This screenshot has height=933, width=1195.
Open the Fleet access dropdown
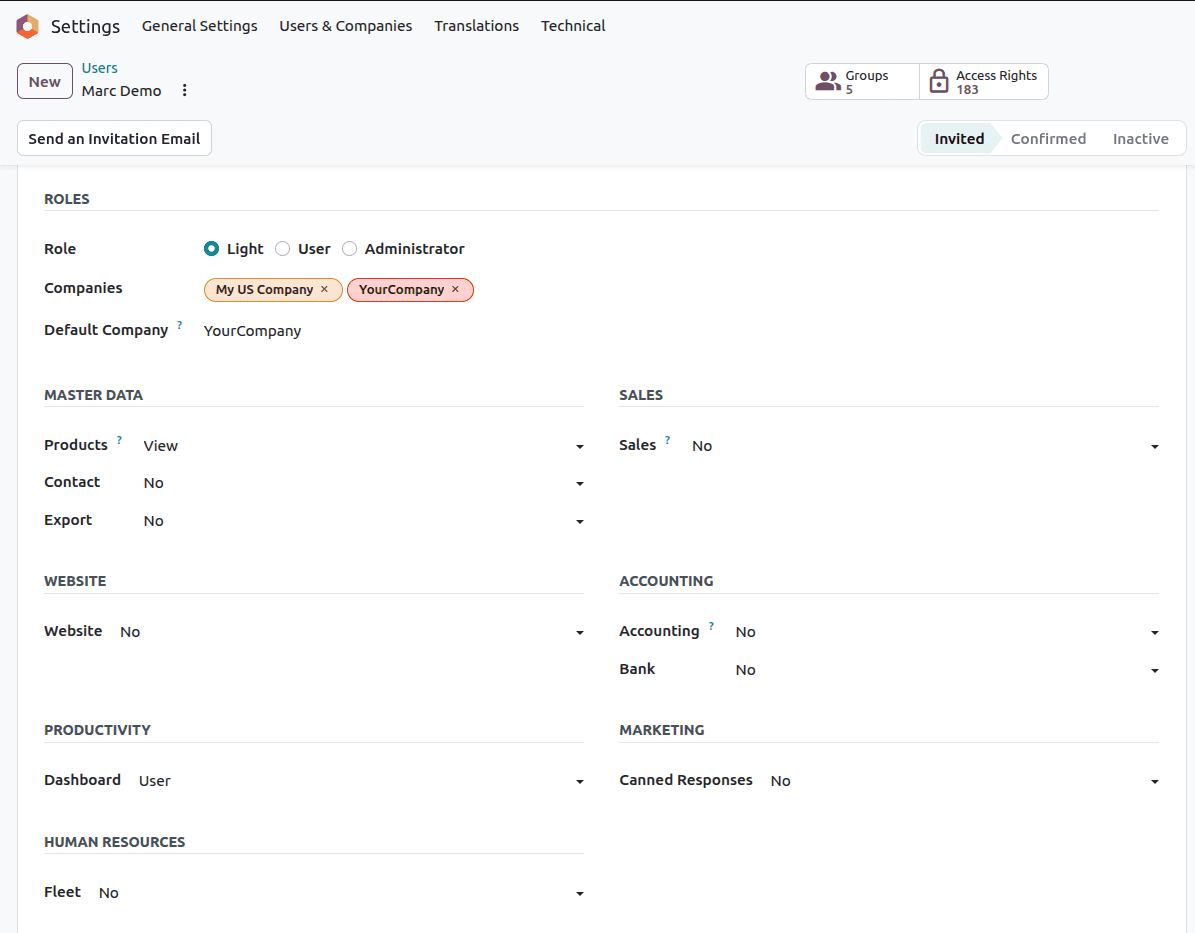click(x=341, y=893)
